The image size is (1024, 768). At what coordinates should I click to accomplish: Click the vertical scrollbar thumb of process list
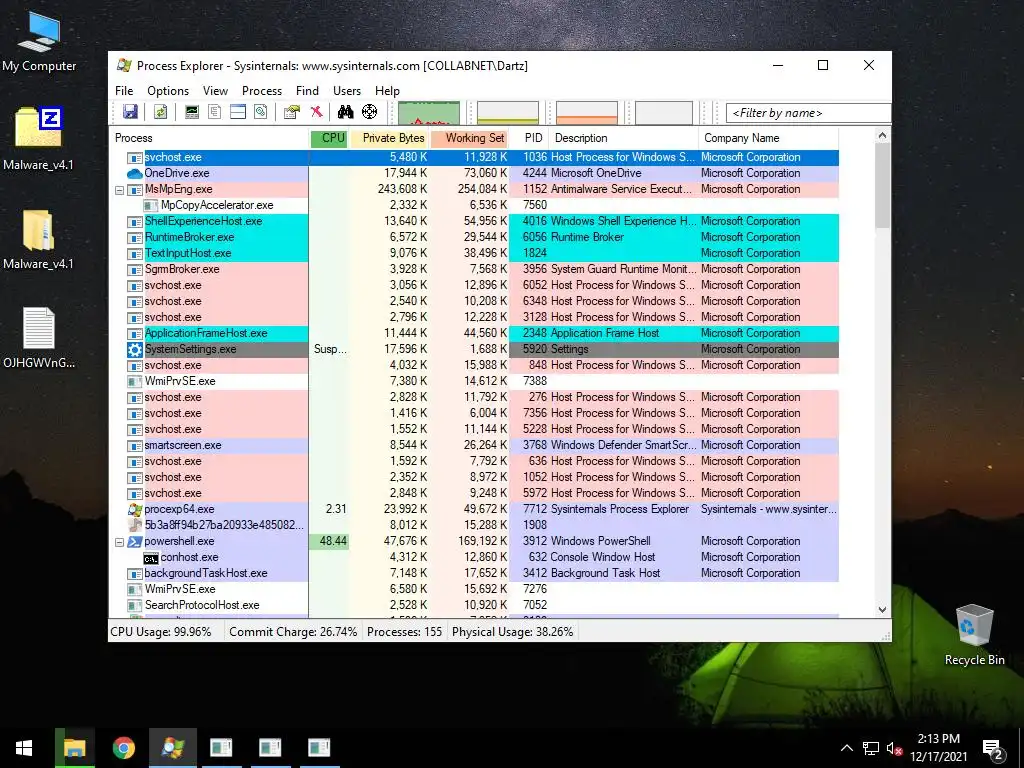click(x=882, y=185)
